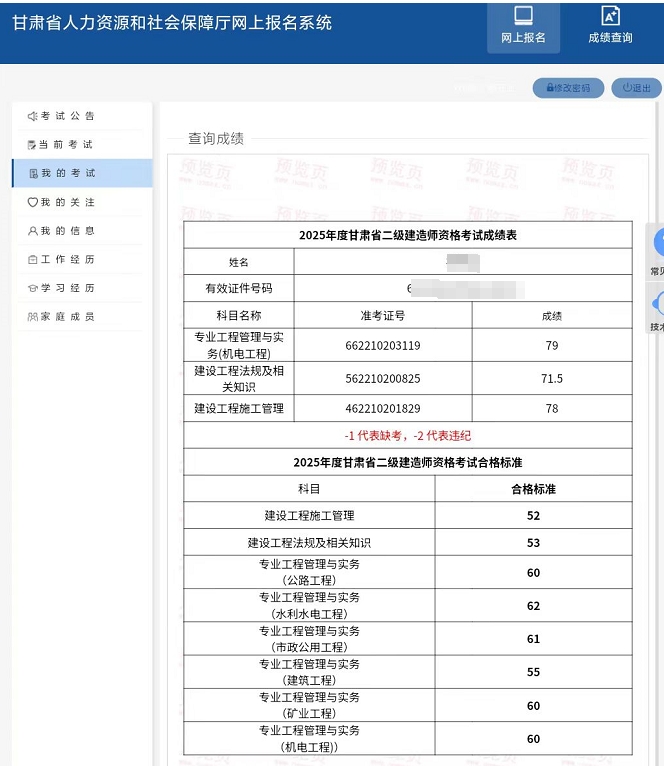This screenshot has height=766, width=664.
Task: Click the briefcase icon beside 工作经历
Action: pyautogui.click(x=32, y=259)
